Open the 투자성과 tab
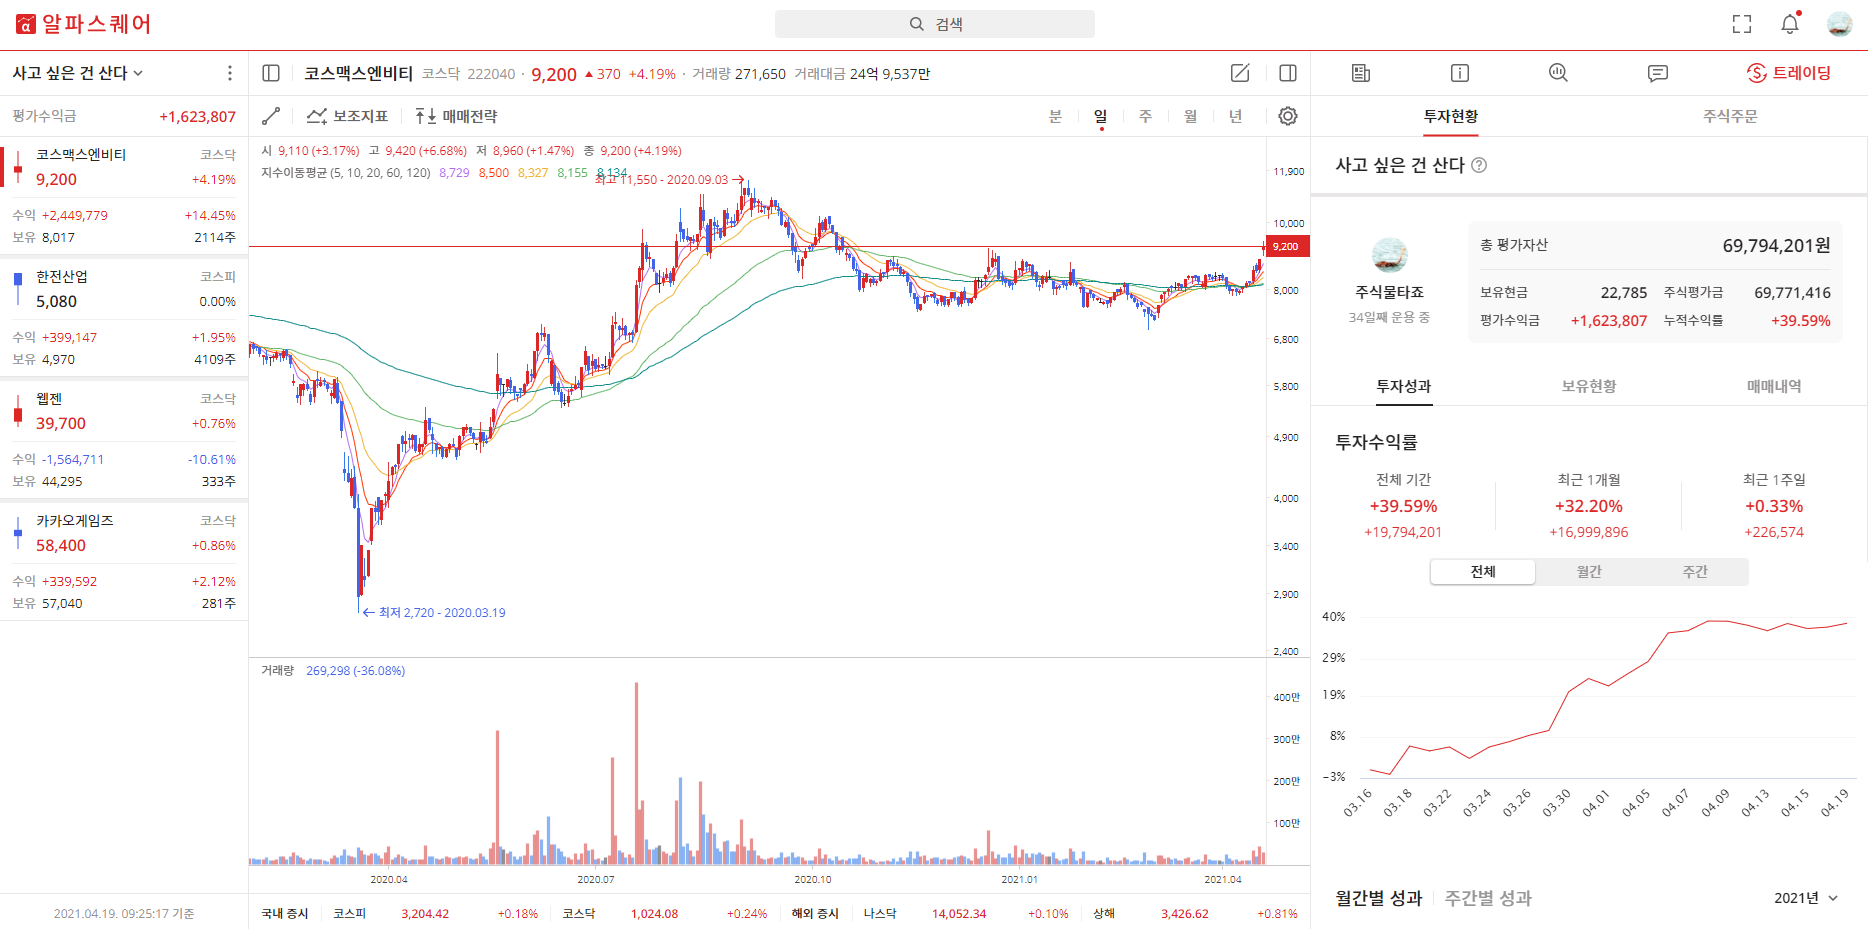The height and width of the screenshot is (929, 1868). [1404, 386]
